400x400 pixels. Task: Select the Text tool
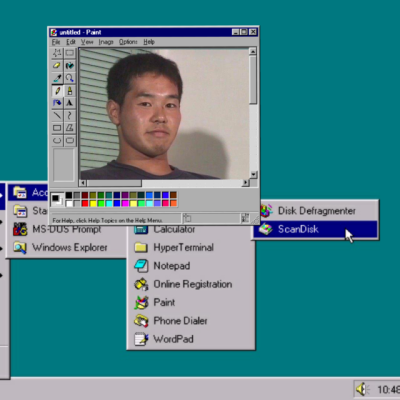click(70, 103)
